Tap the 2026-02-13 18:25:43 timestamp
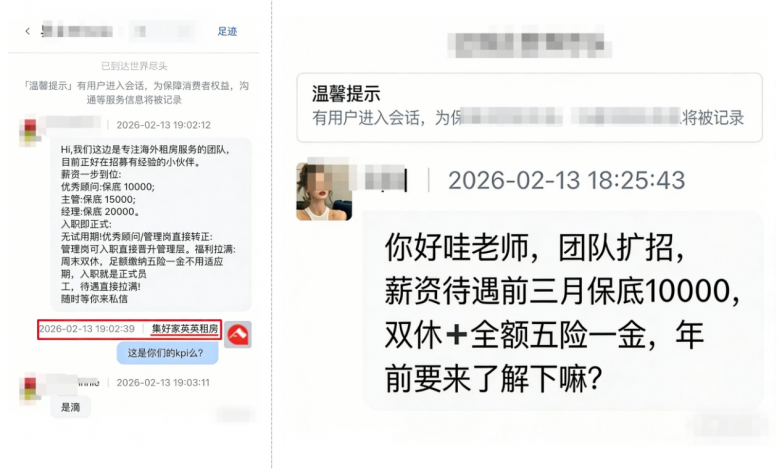This screenshot has width=782, height=469. click(567, 180)
